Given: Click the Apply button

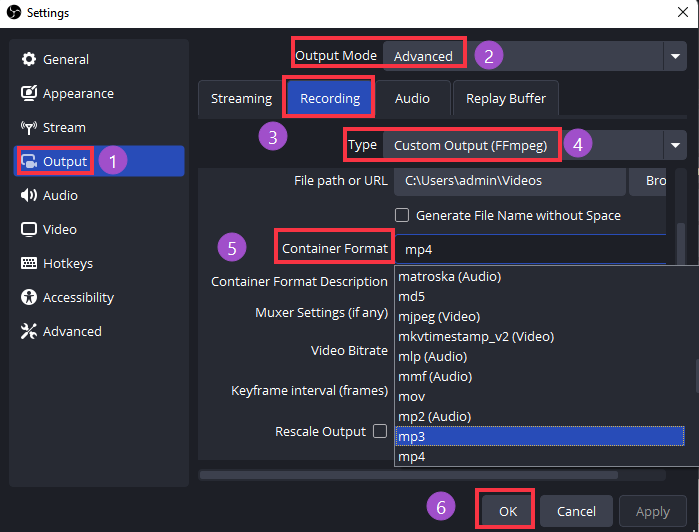Looking at the screenshot, I should coord(653,511).
